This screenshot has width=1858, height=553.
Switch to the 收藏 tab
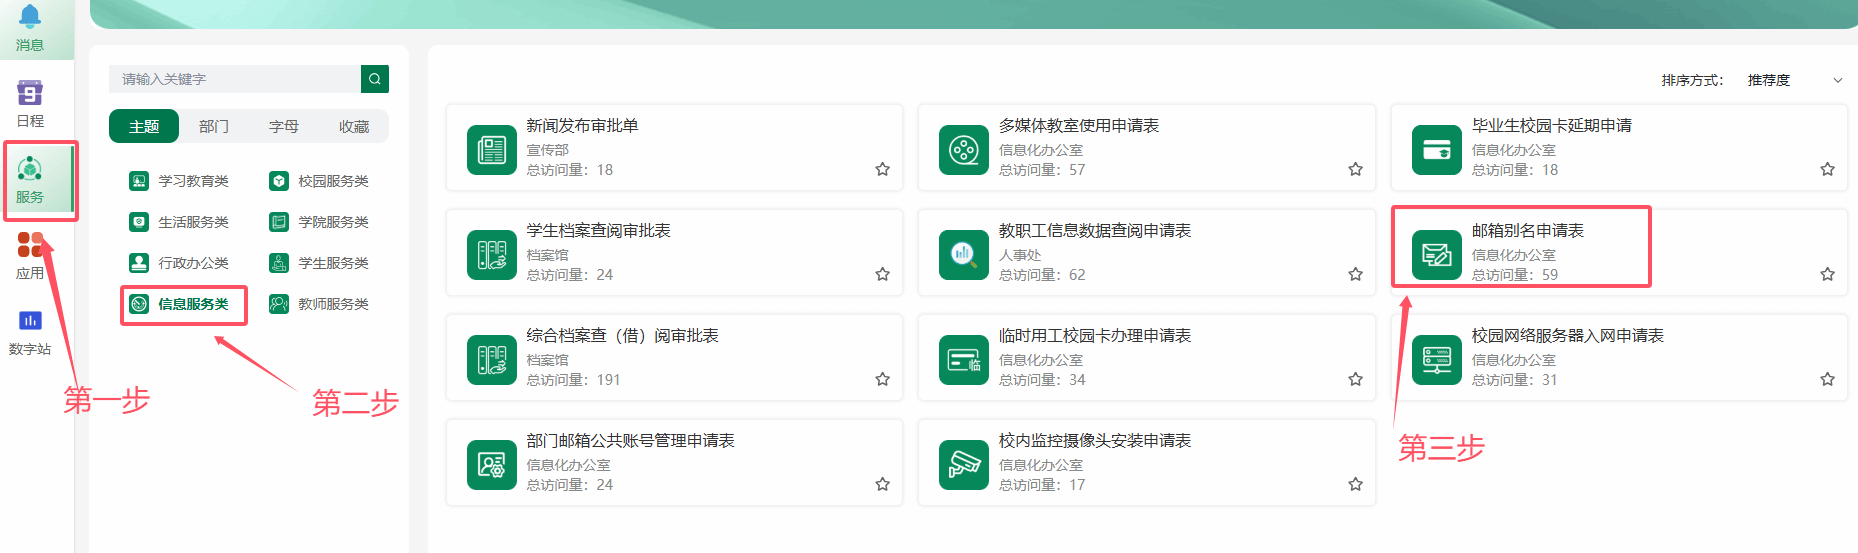pos(354,126)
